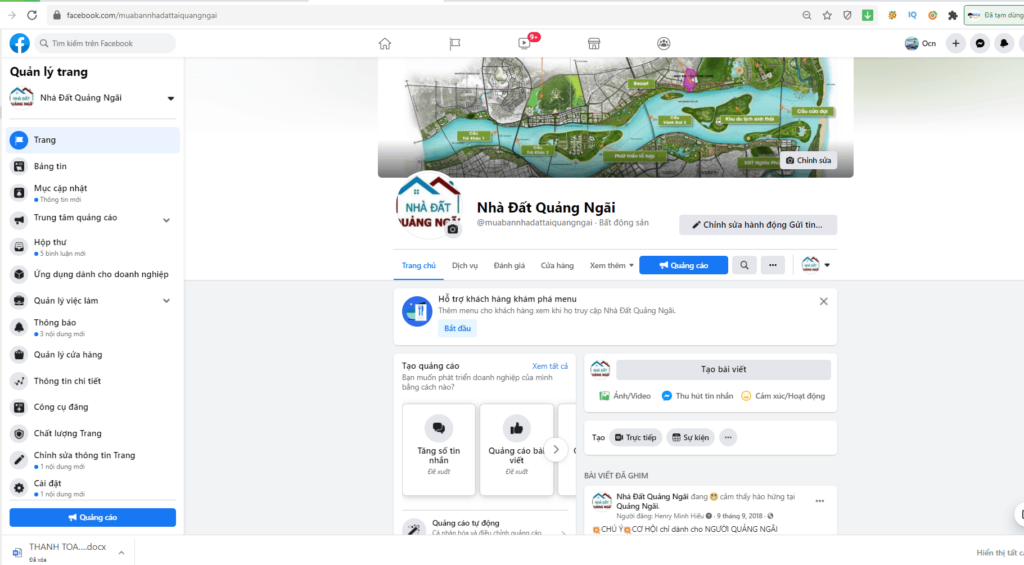Open Hộp thư in sidebar
This screenshot has width=1024, height=565.
point(93,247)
